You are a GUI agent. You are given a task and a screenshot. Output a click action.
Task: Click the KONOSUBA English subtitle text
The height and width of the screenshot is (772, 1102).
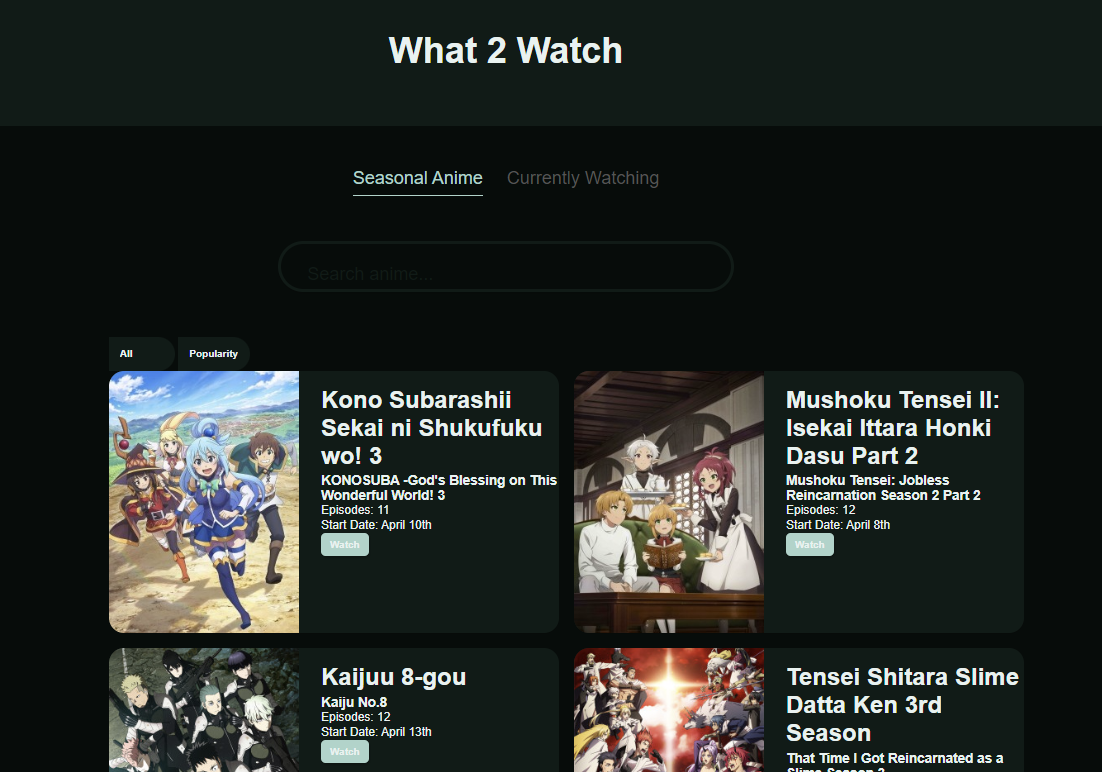[x=438, y=487]
